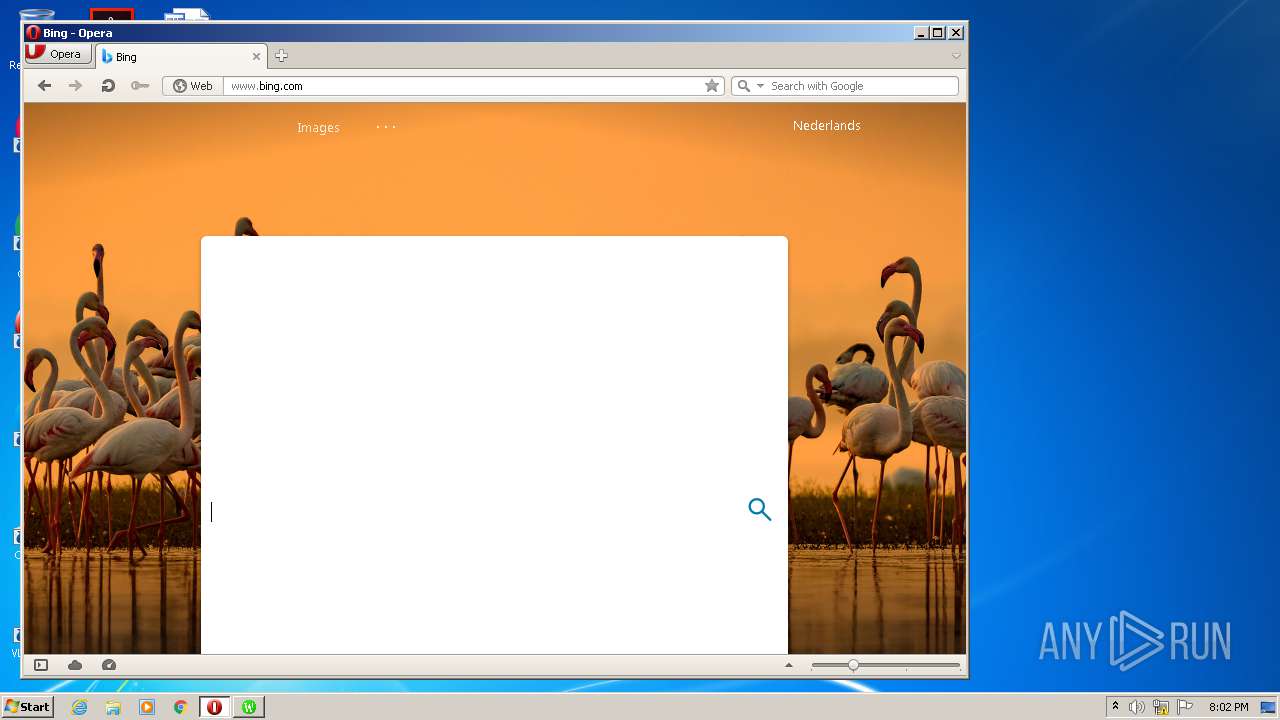Open Opera Link cloud icon
Screen dimensions: 1280x720
75,665
